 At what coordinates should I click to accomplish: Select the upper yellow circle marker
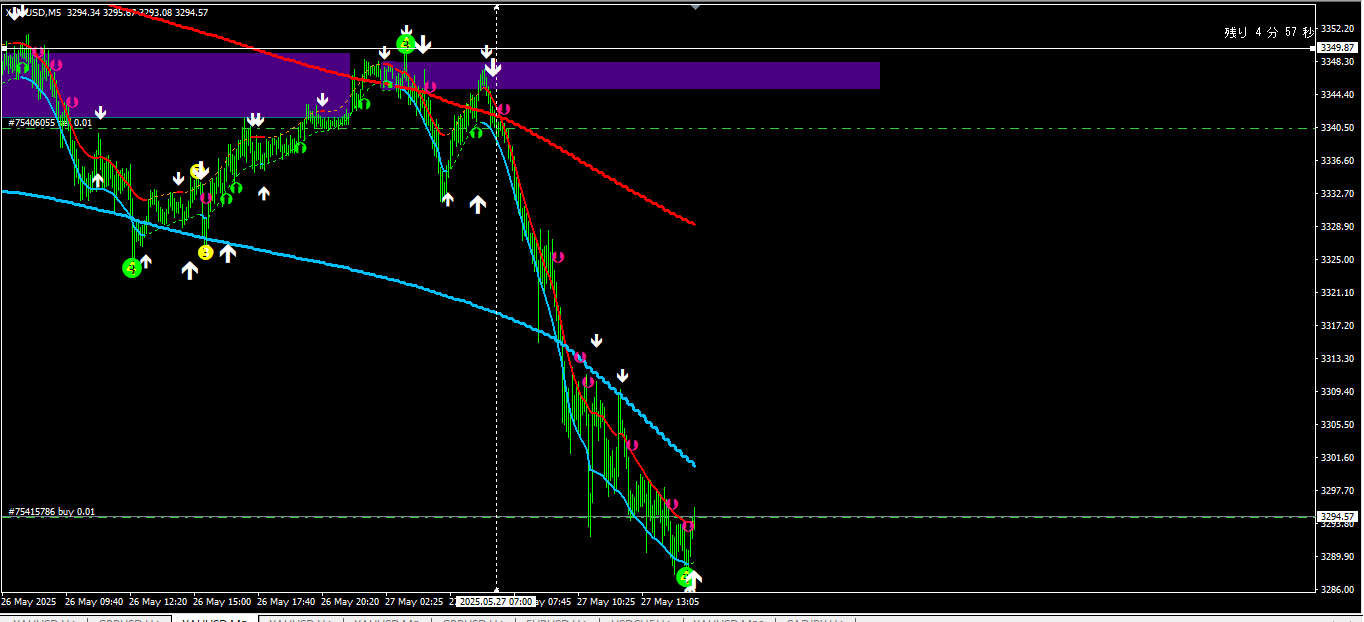pyautogui.click(x=197, y=171)
